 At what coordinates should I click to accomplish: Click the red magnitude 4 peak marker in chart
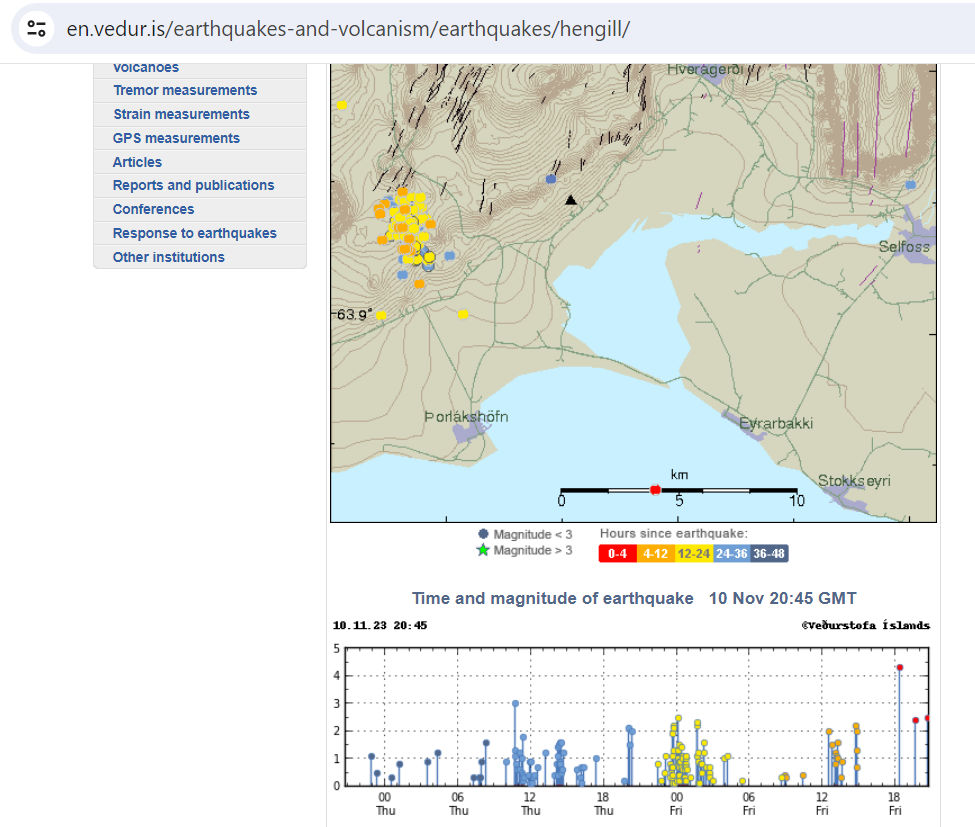point(899,667)
